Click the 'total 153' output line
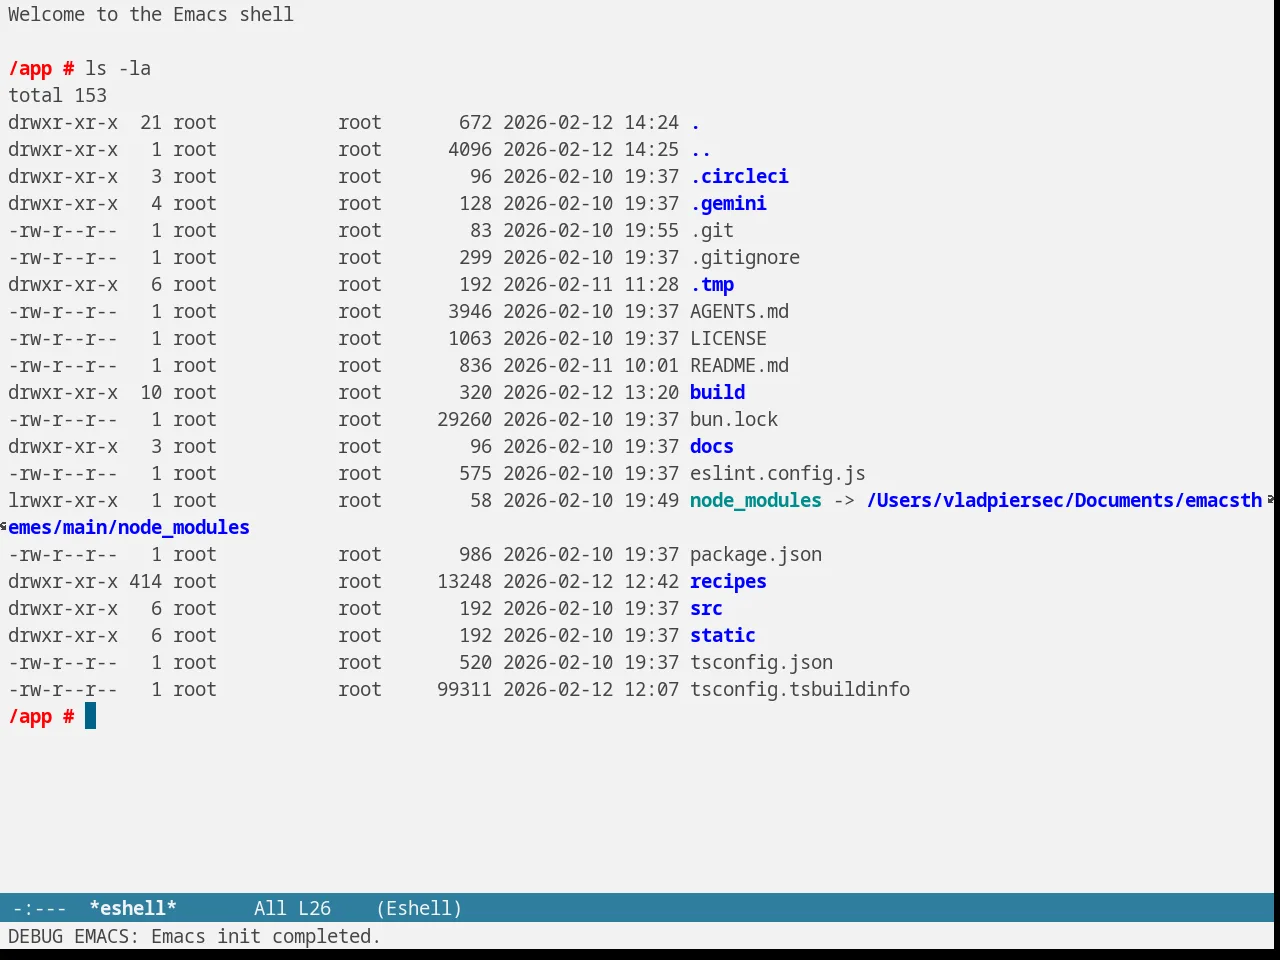The height and width of the screenshot is (960, 1280). pos(57,96)
